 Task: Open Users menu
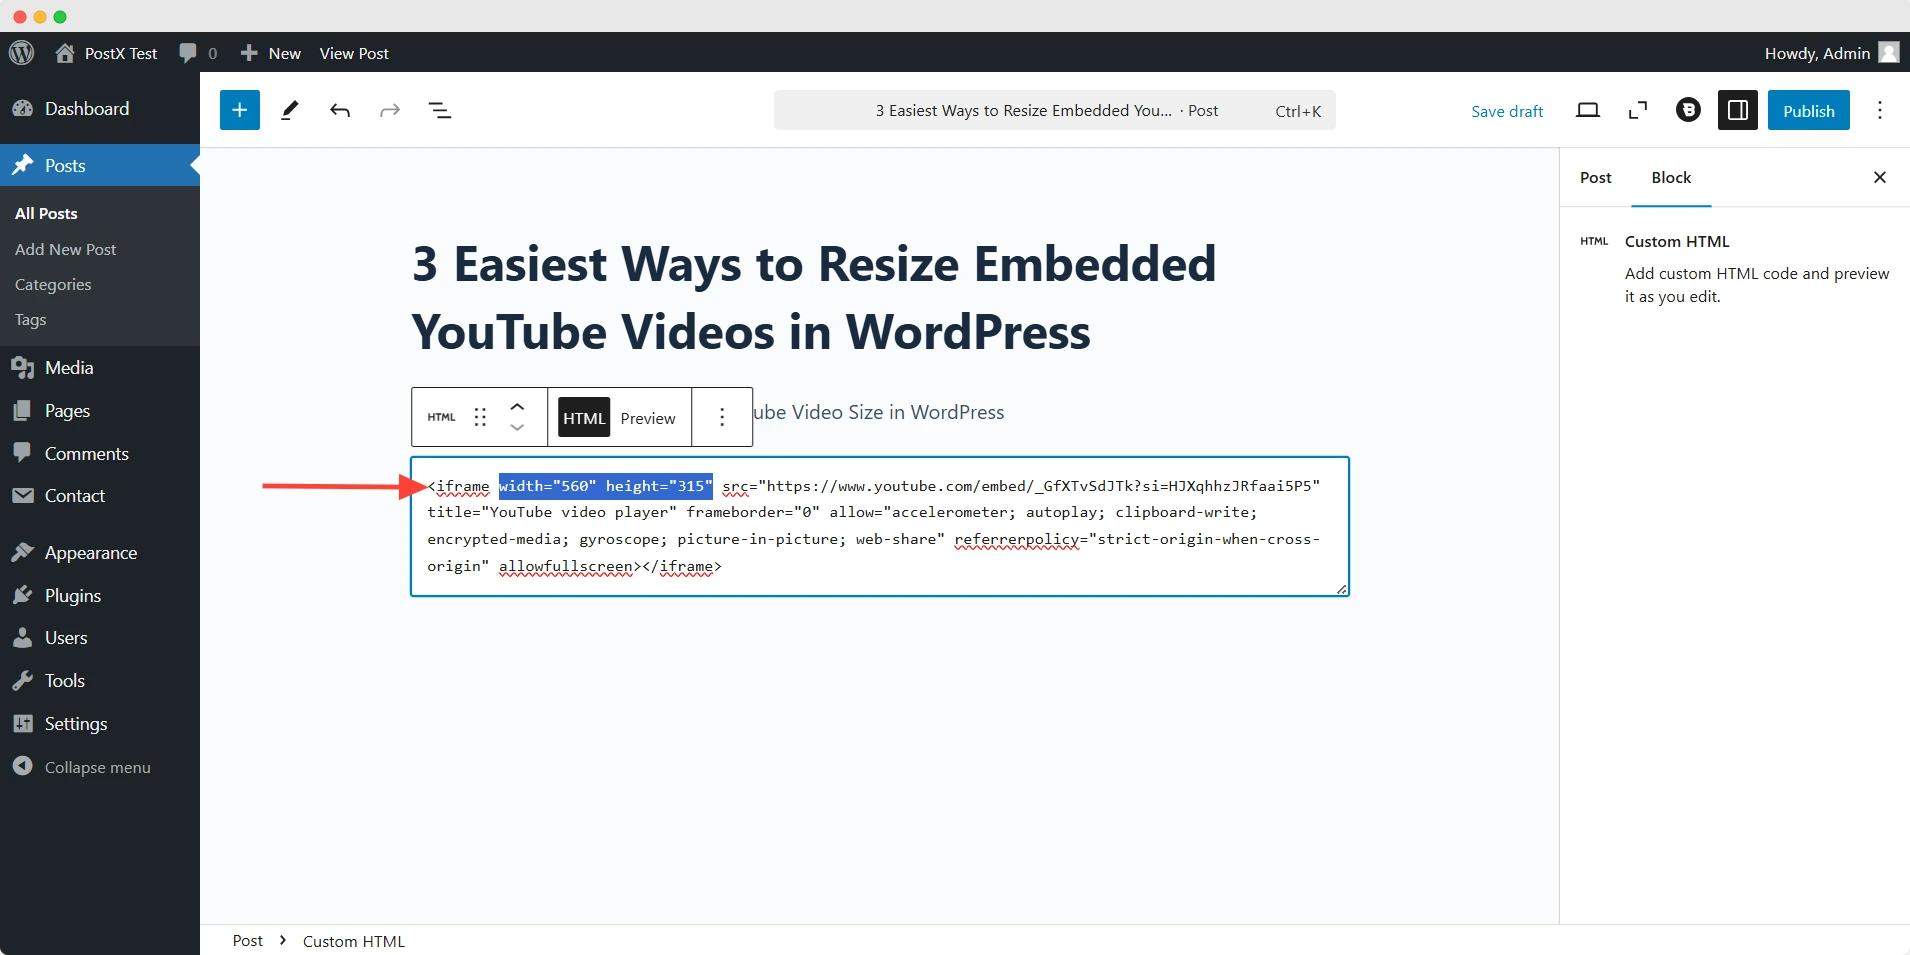point(100,637)
